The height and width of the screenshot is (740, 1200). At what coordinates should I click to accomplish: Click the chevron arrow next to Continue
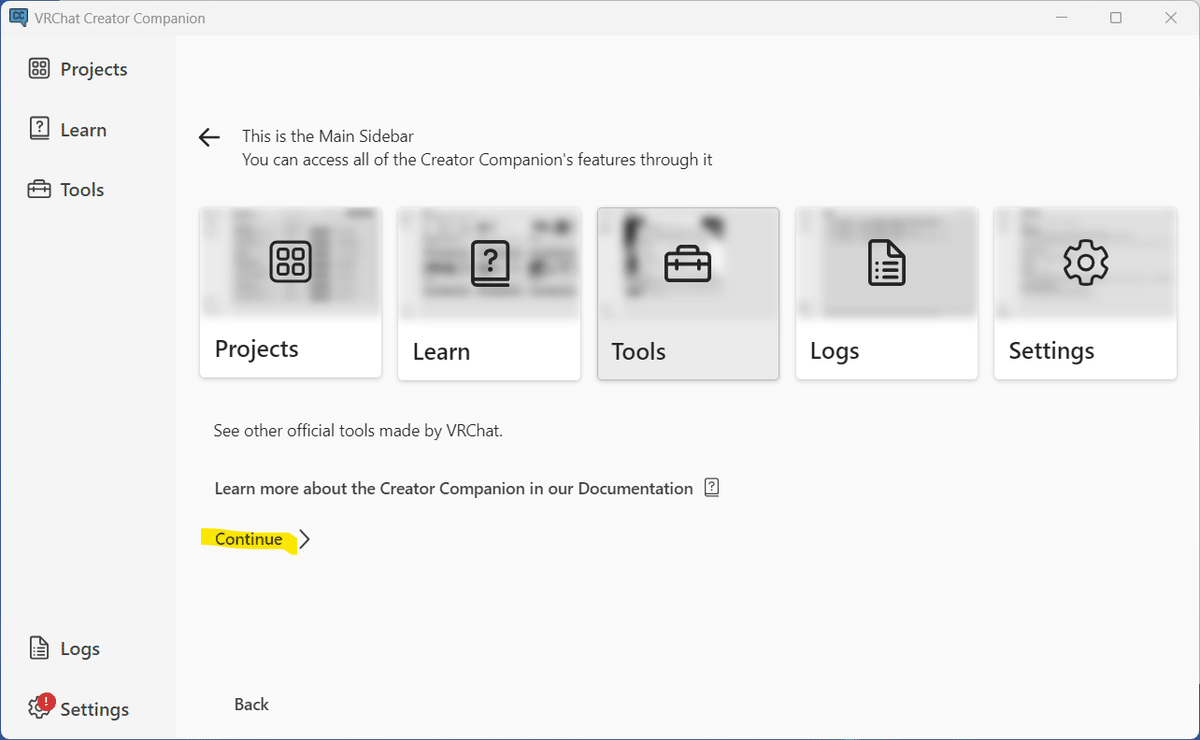(x=305, y=539)
